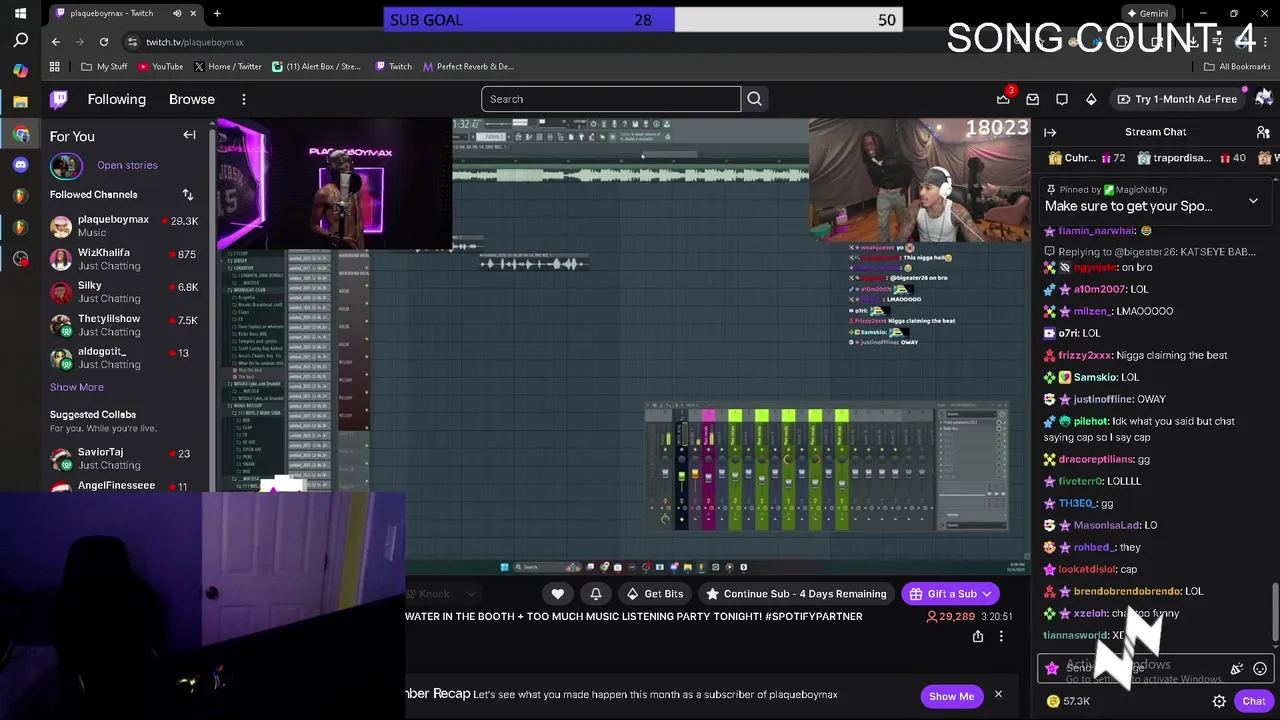Open chat settings gear
Viewport: 1280px width, 720px height.
tap(1219, 702)
